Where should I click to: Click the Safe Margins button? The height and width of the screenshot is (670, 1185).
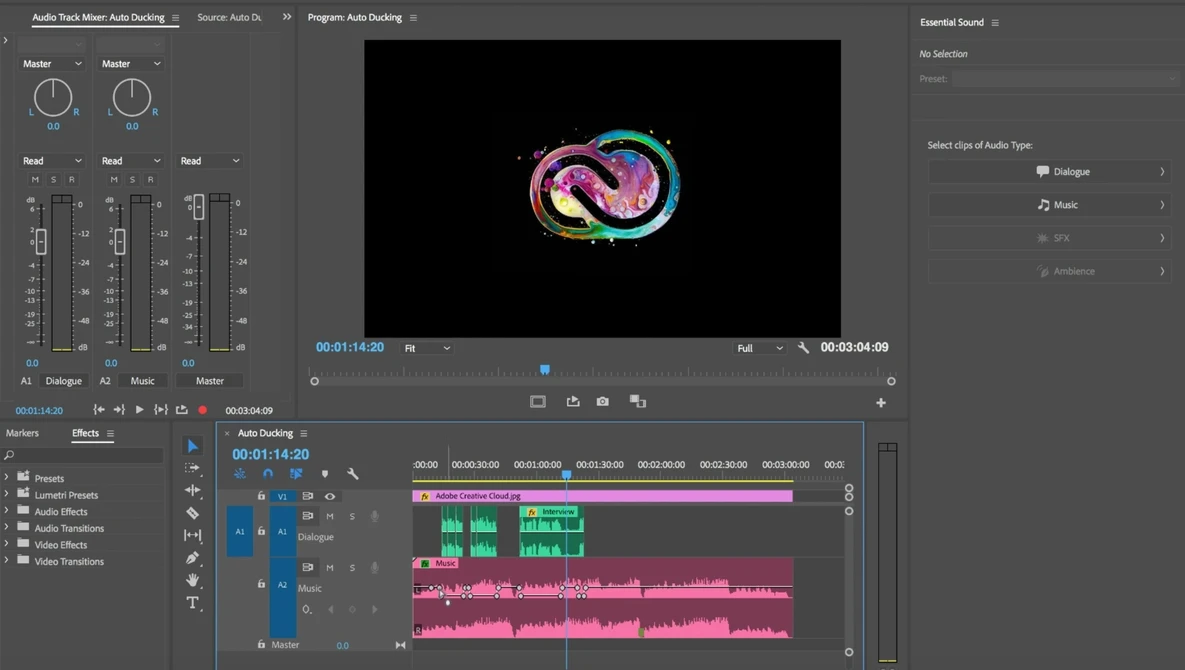point(537,401)
